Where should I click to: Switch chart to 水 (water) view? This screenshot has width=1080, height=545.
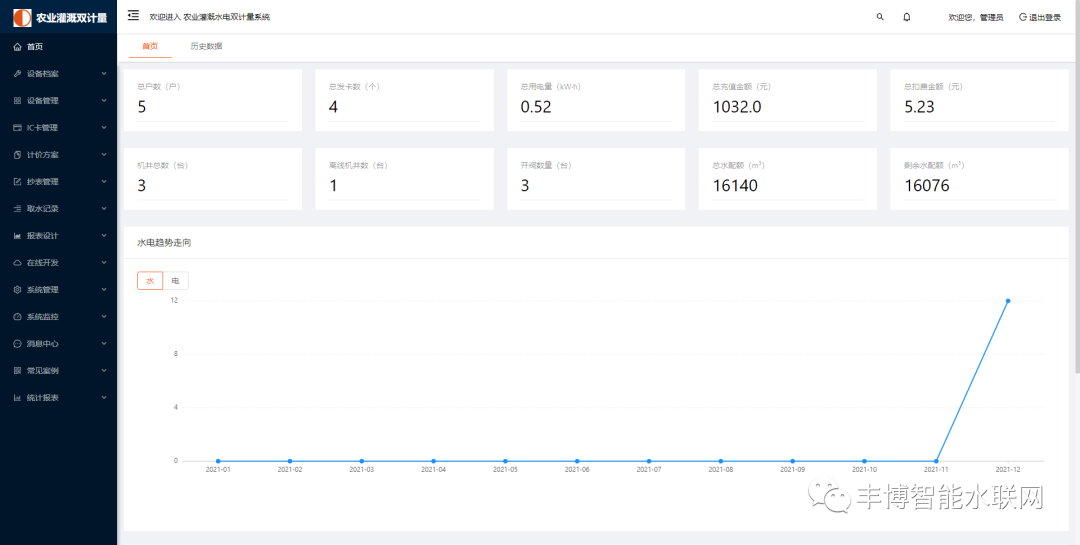(x=150, y=281)
